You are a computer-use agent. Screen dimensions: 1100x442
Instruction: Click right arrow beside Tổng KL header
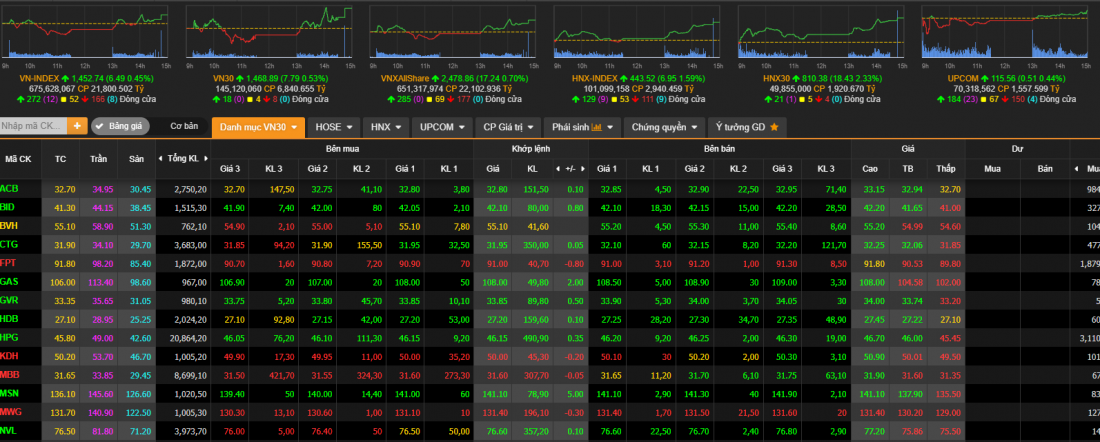tap(207, 158)
